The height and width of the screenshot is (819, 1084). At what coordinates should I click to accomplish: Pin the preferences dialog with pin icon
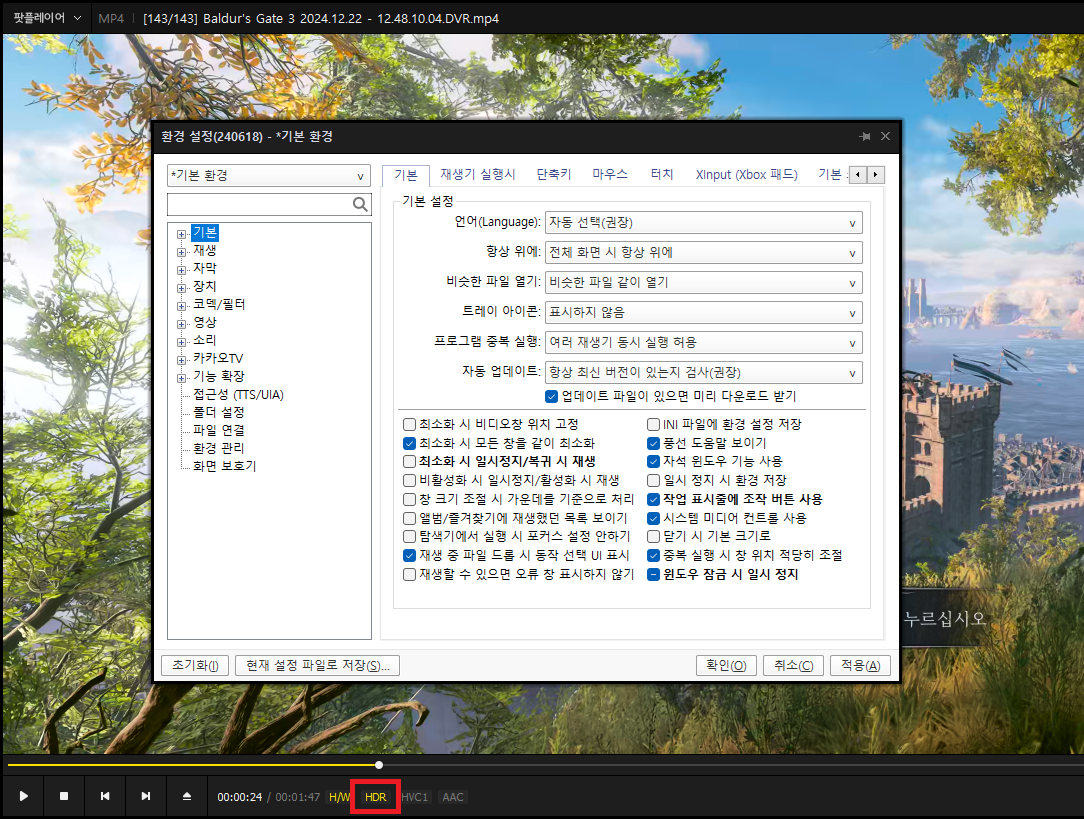click(x=865, y=136)
